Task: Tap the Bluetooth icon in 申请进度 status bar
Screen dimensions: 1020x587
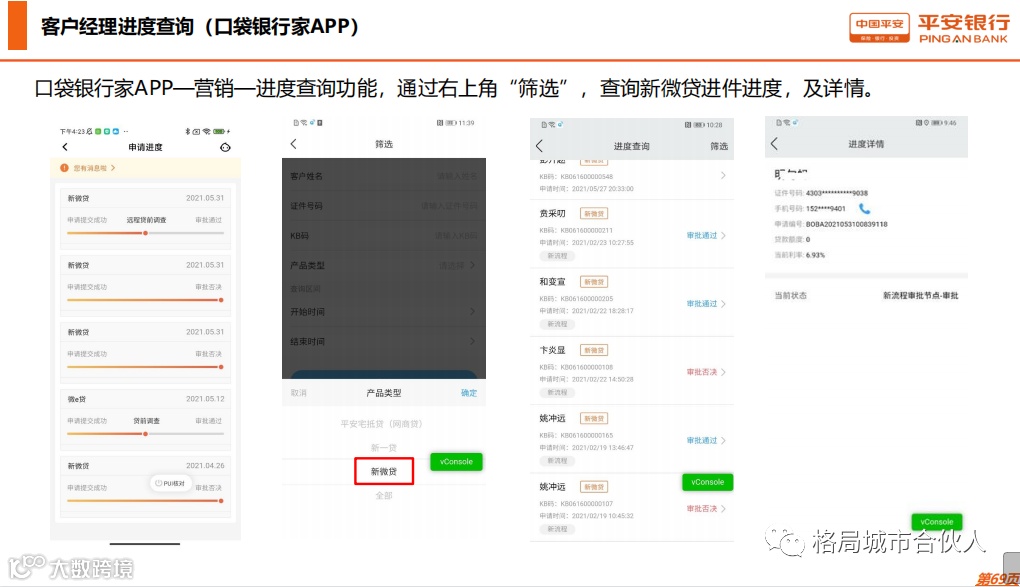Action: click(187, 131)
